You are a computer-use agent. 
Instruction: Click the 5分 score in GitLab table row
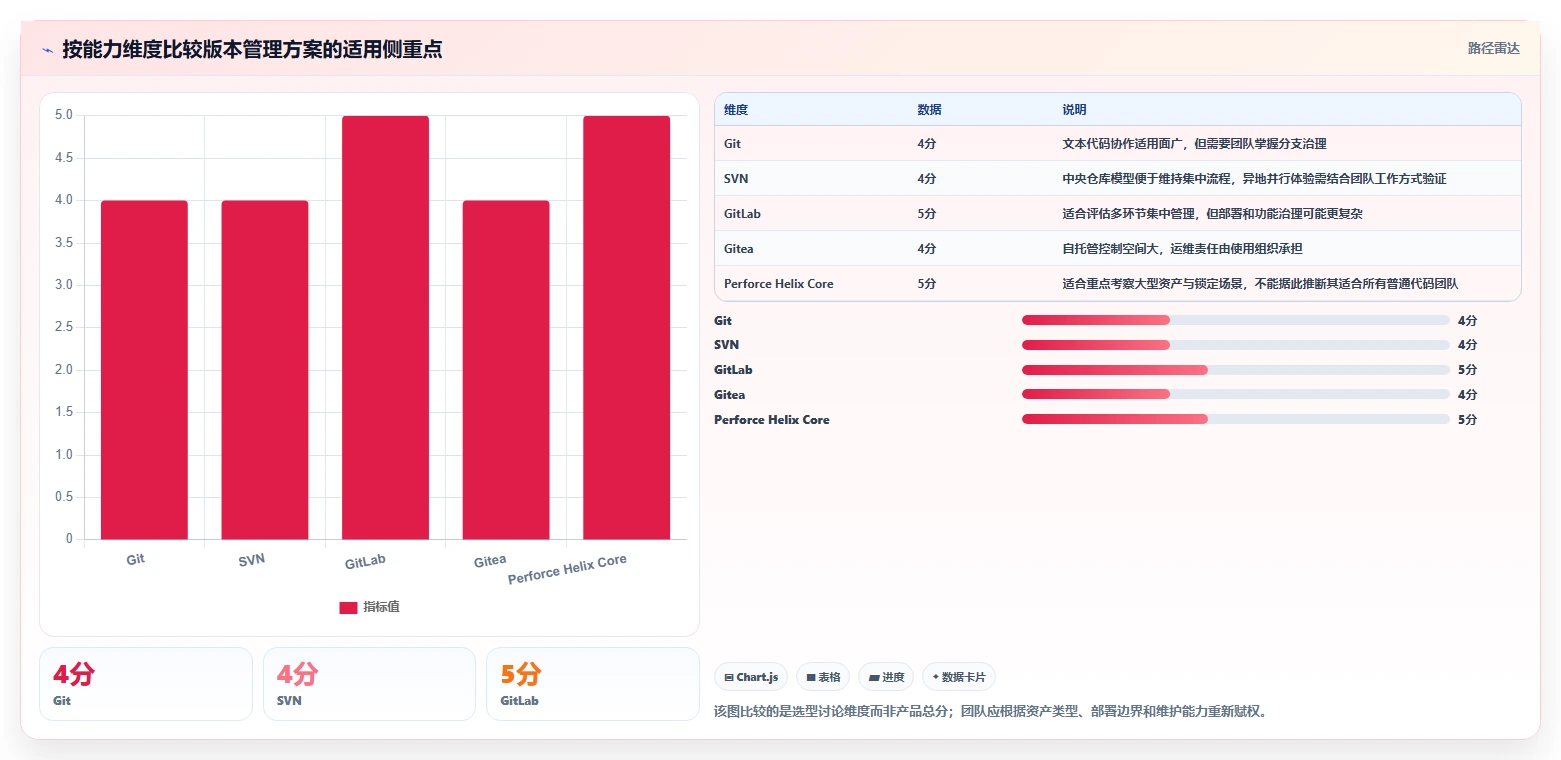(x=927, y=214)
